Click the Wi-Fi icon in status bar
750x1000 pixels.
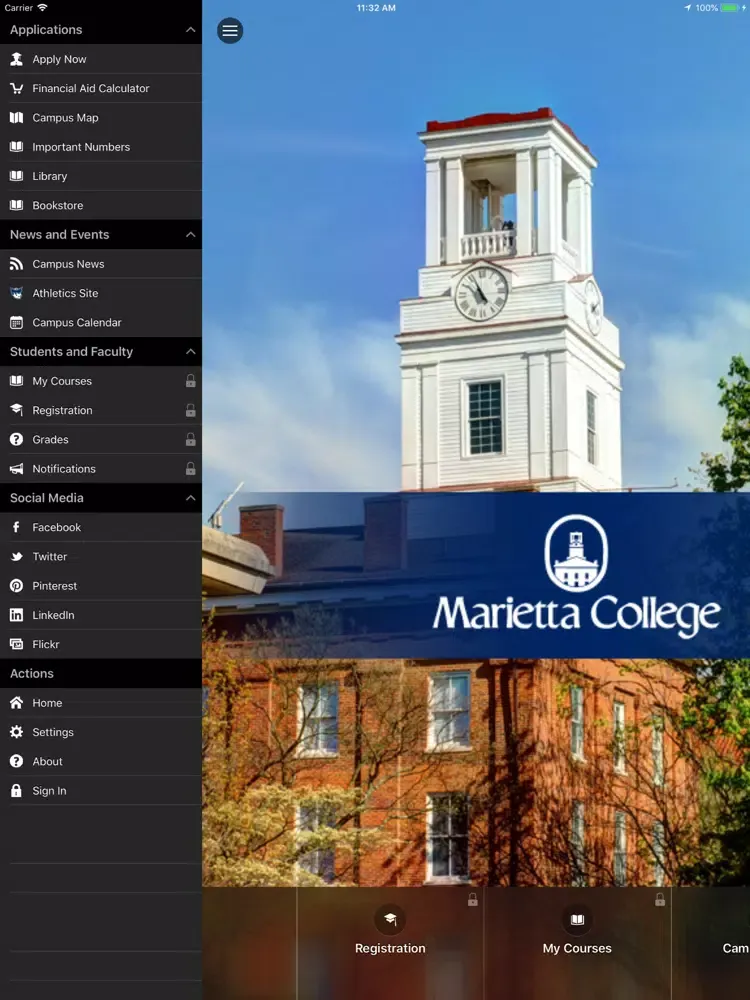point(42,8)
